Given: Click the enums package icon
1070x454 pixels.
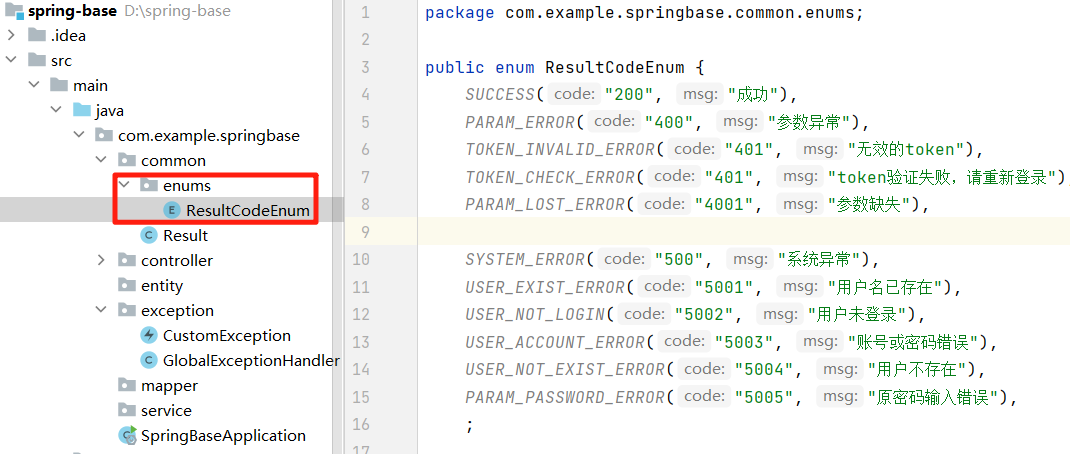Looking at the screenshot, I should (x=149, y=185).
